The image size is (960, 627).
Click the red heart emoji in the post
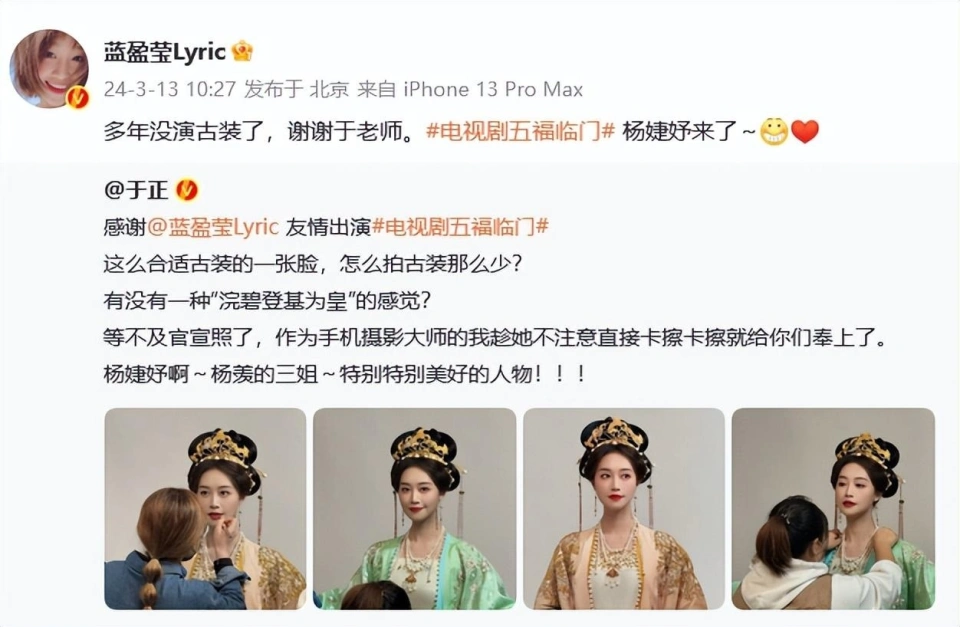click(x=804, y=132)
